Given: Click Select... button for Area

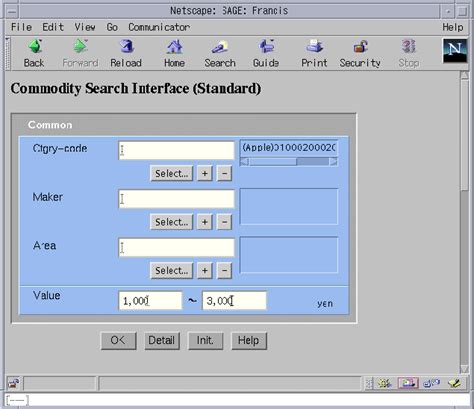Looking at the screenshot, I should [x=172, y=270].
